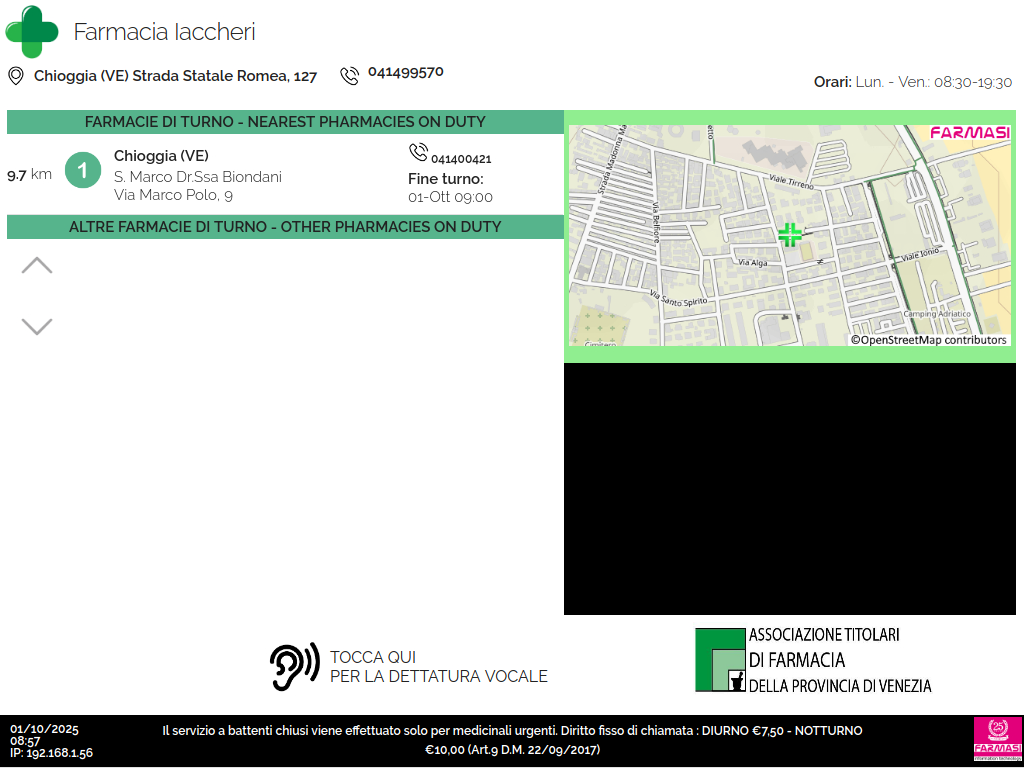The width and height of the screenshot is (1024, 768).
Task: Click the Associazione Titolari di Farmacia logo
Action: click(813, 660)
